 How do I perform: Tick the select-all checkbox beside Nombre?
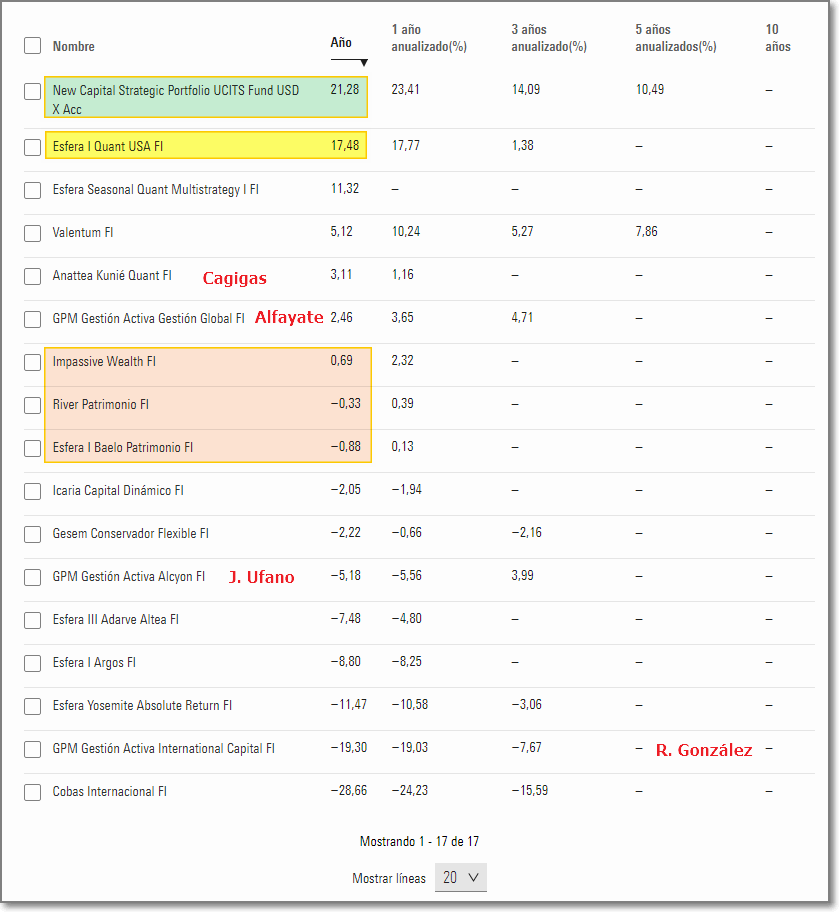pyautogui.click(x=33, y=46)
